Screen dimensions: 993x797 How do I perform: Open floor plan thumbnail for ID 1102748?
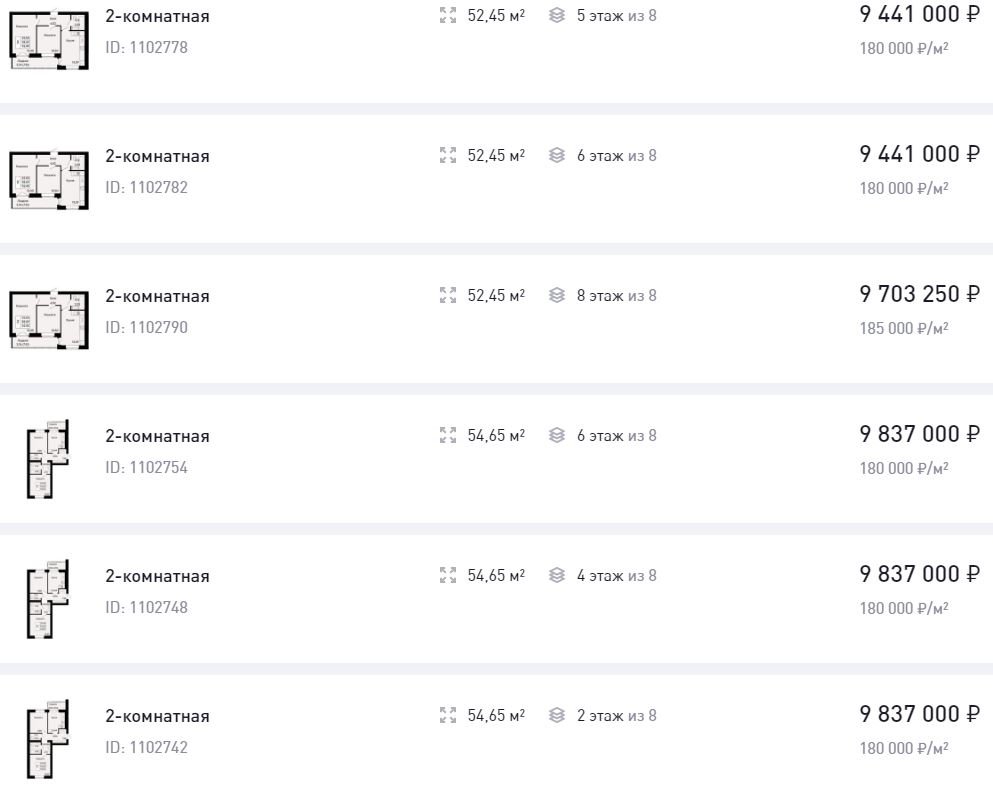tap(47, 599)
